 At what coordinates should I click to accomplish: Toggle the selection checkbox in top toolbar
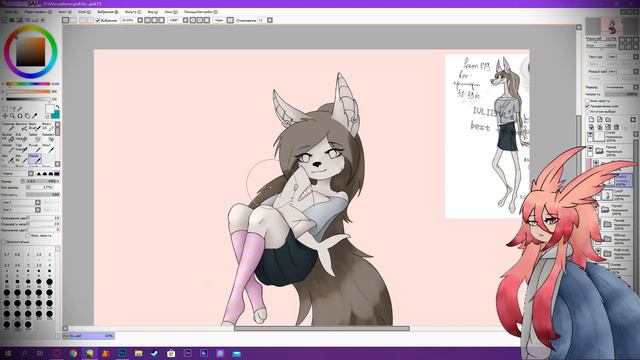coord(98,20)
